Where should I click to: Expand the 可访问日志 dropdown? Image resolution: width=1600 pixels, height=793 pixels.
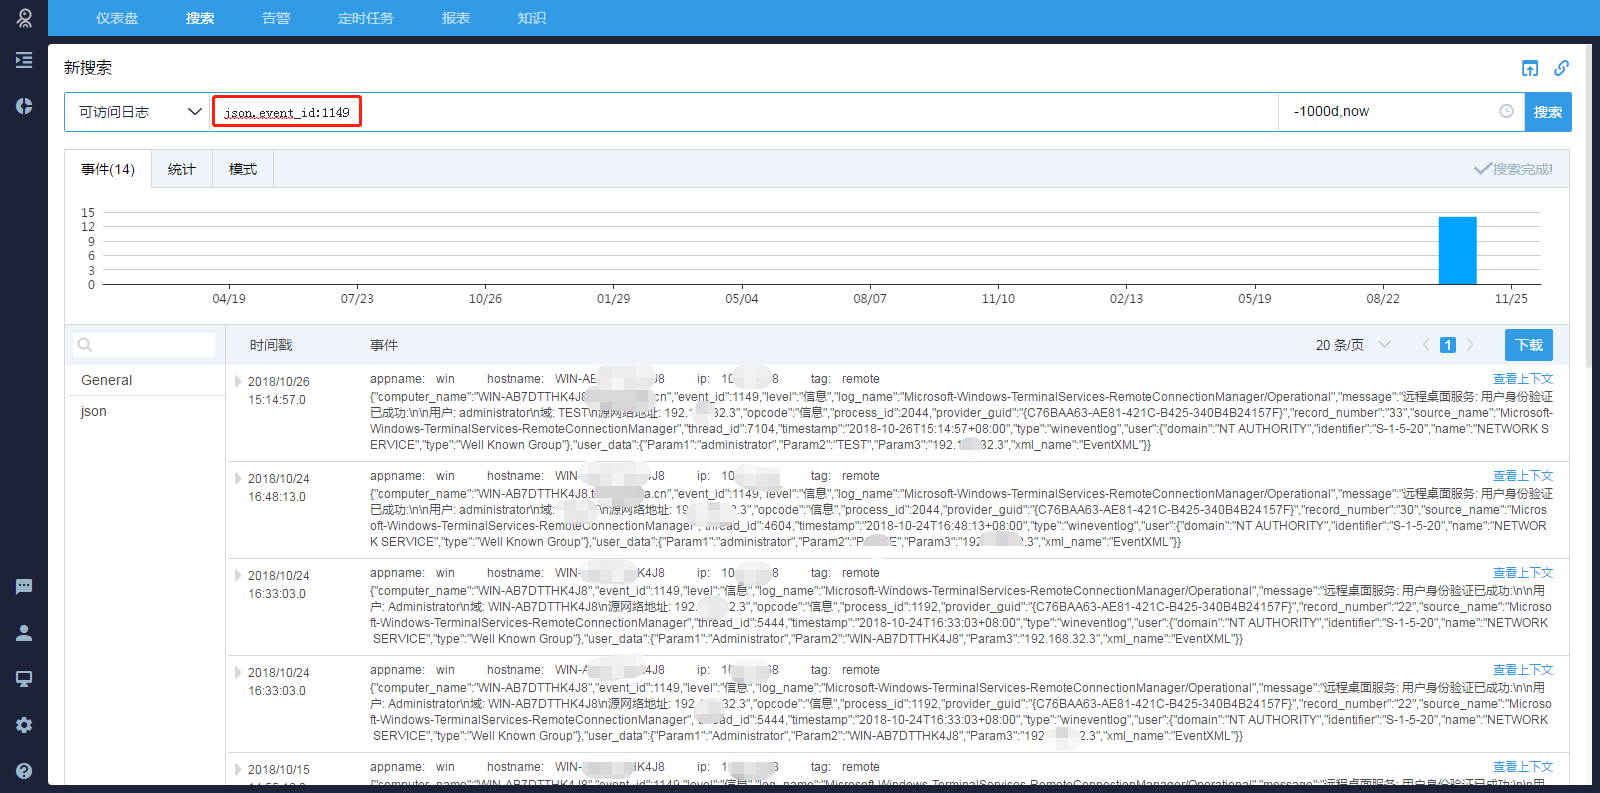pyautogui.click(x=139, y=112)
